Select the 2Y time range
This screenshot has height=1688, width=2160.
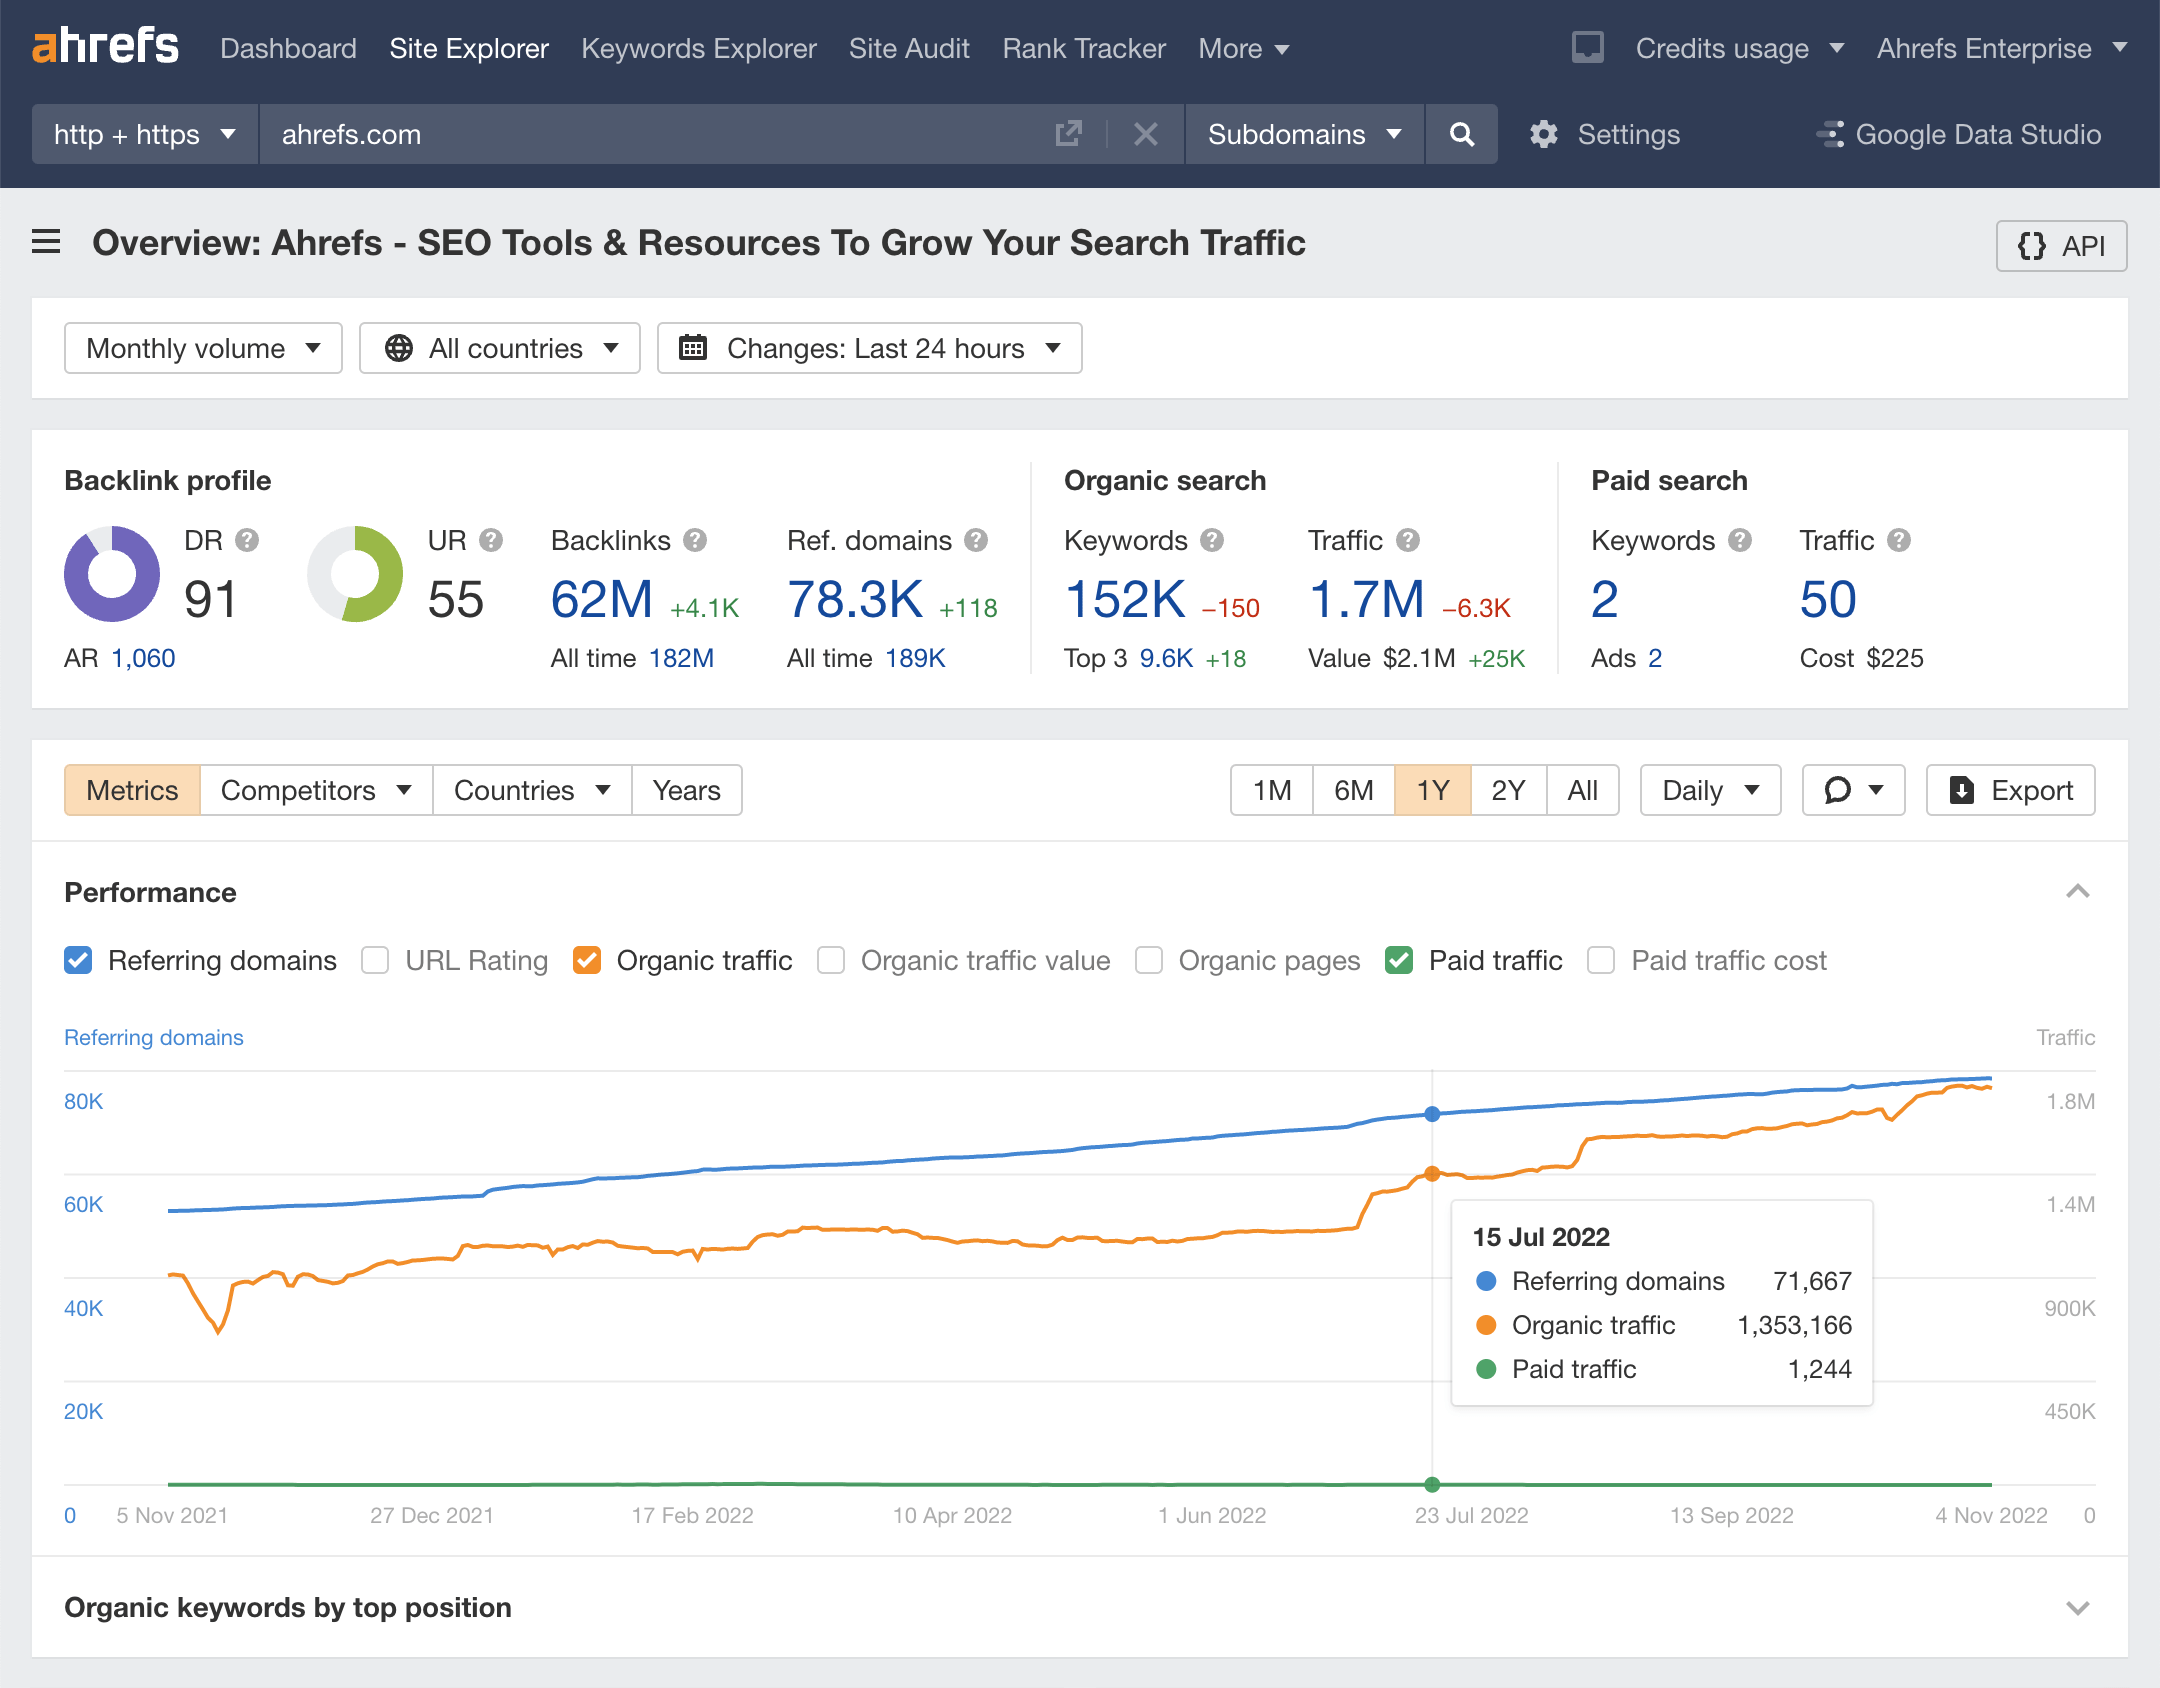click(1508, 790)
